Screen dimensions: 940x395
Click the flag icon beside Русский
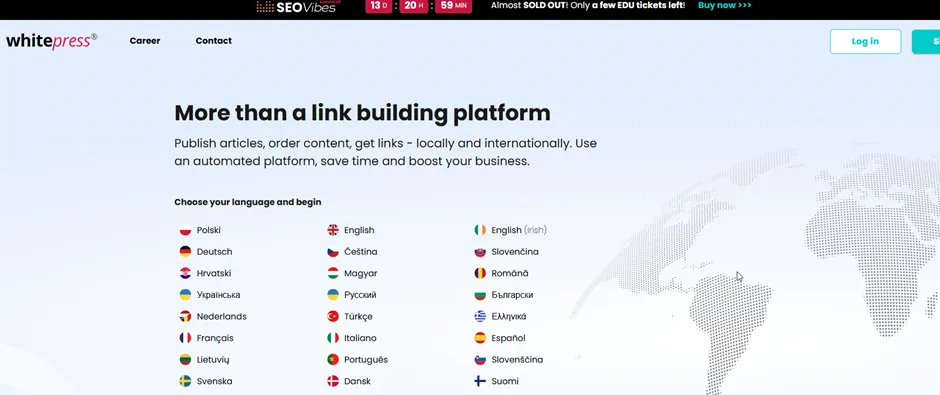click(x=333, y=295)
